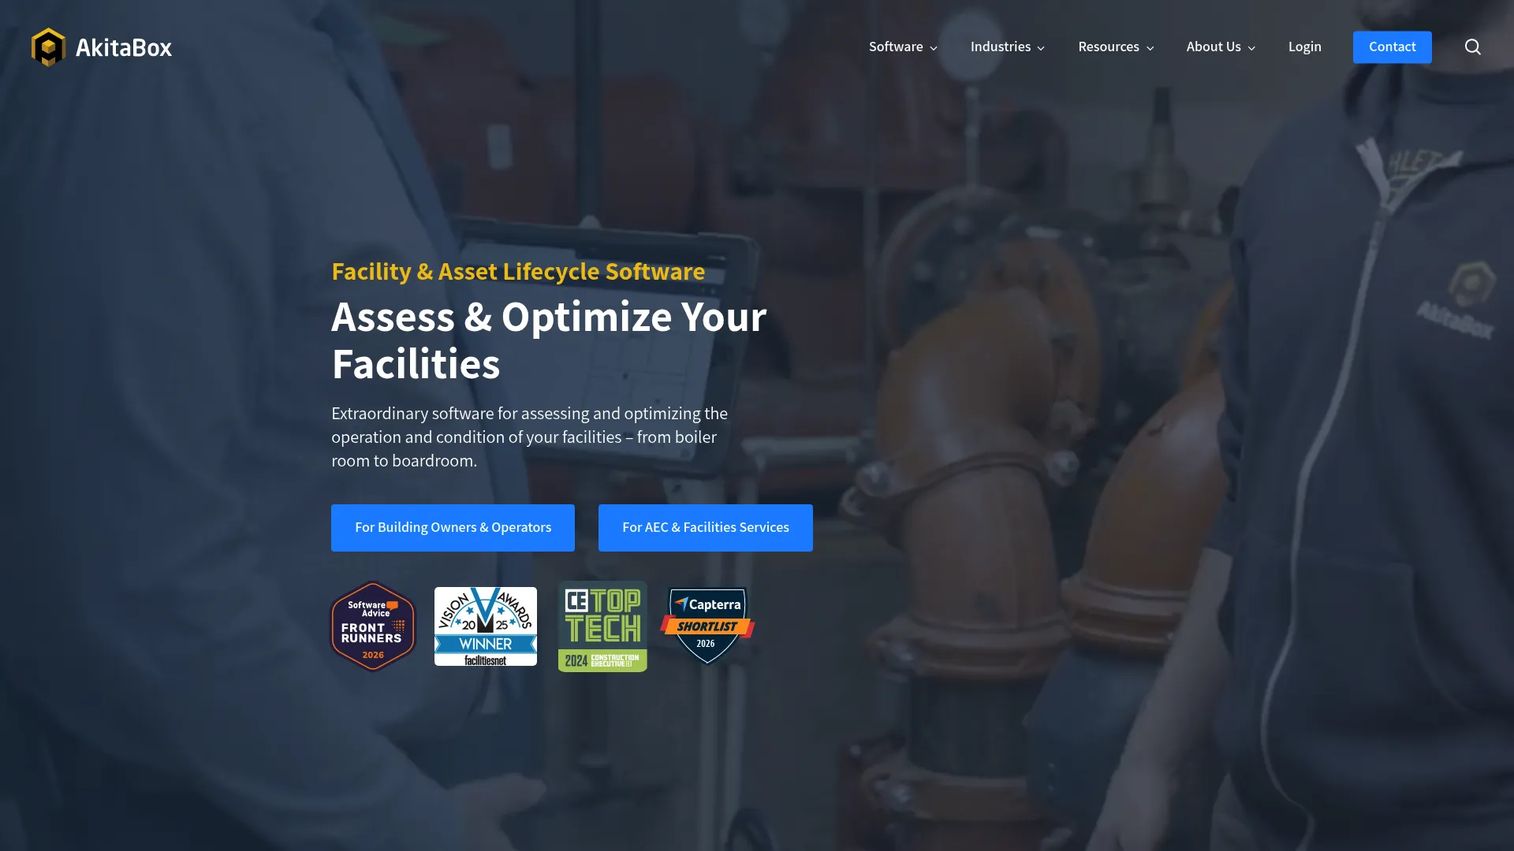Expand the Software menu chevron
This screenshot has height=851, width=1514.
[934, 48]
